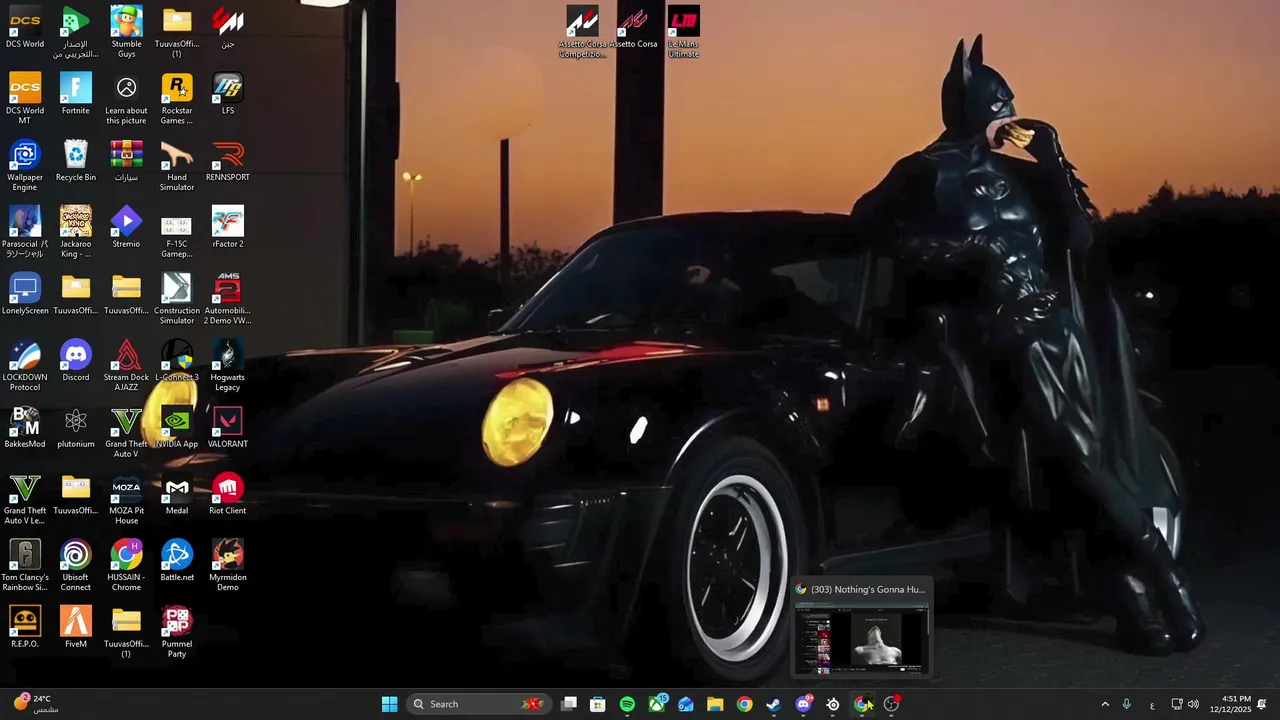Open the Learn about this picture icon

tap(126, 98)
